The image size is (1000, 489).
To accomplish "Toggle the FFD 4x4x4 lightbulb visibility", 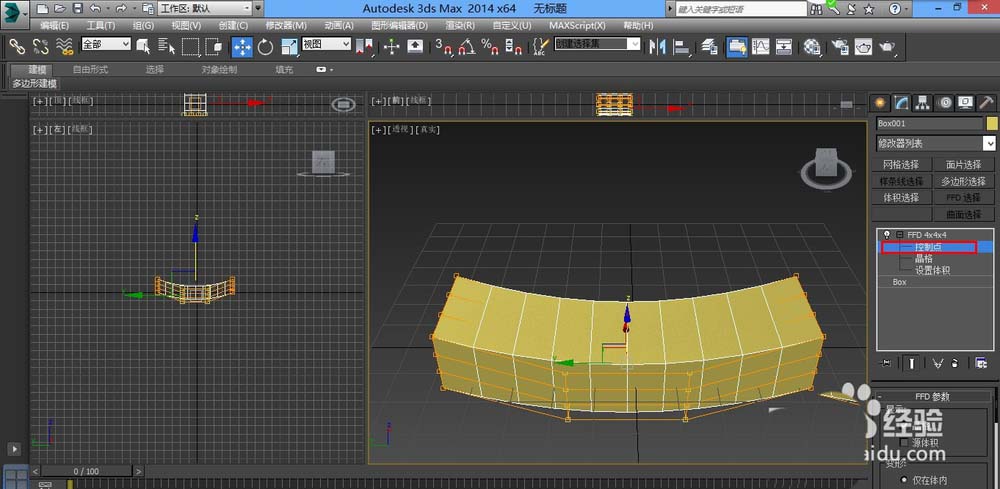I will (886, 235).
